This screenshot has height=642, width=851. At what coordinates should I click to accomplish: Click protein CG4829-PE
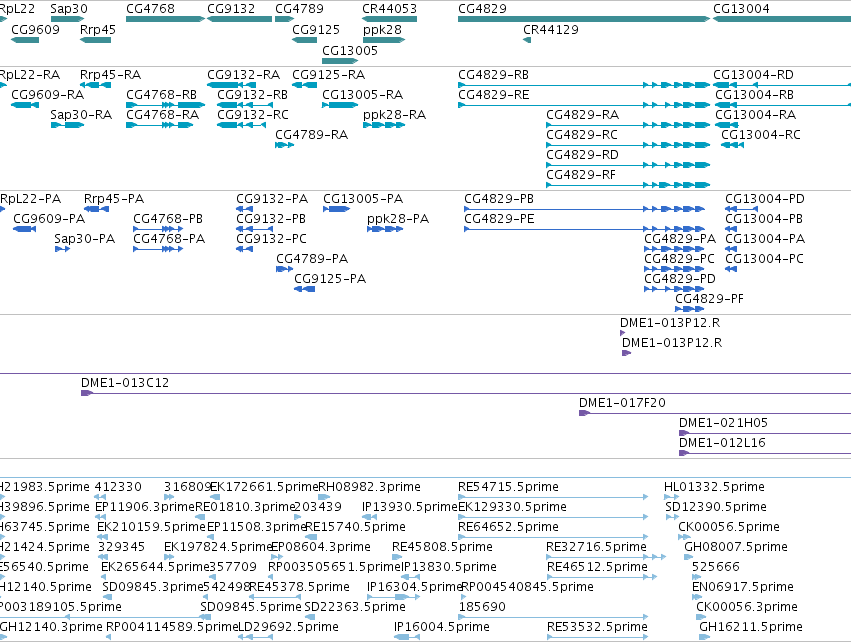point(585,230)
